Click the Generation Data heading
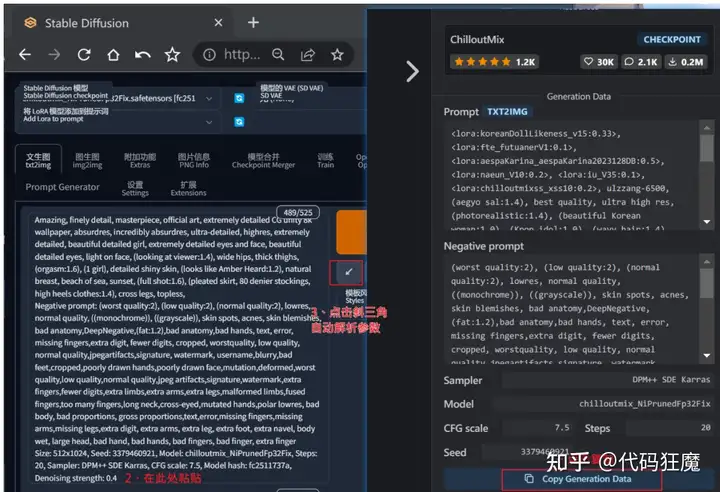 [x=579, y=96]
